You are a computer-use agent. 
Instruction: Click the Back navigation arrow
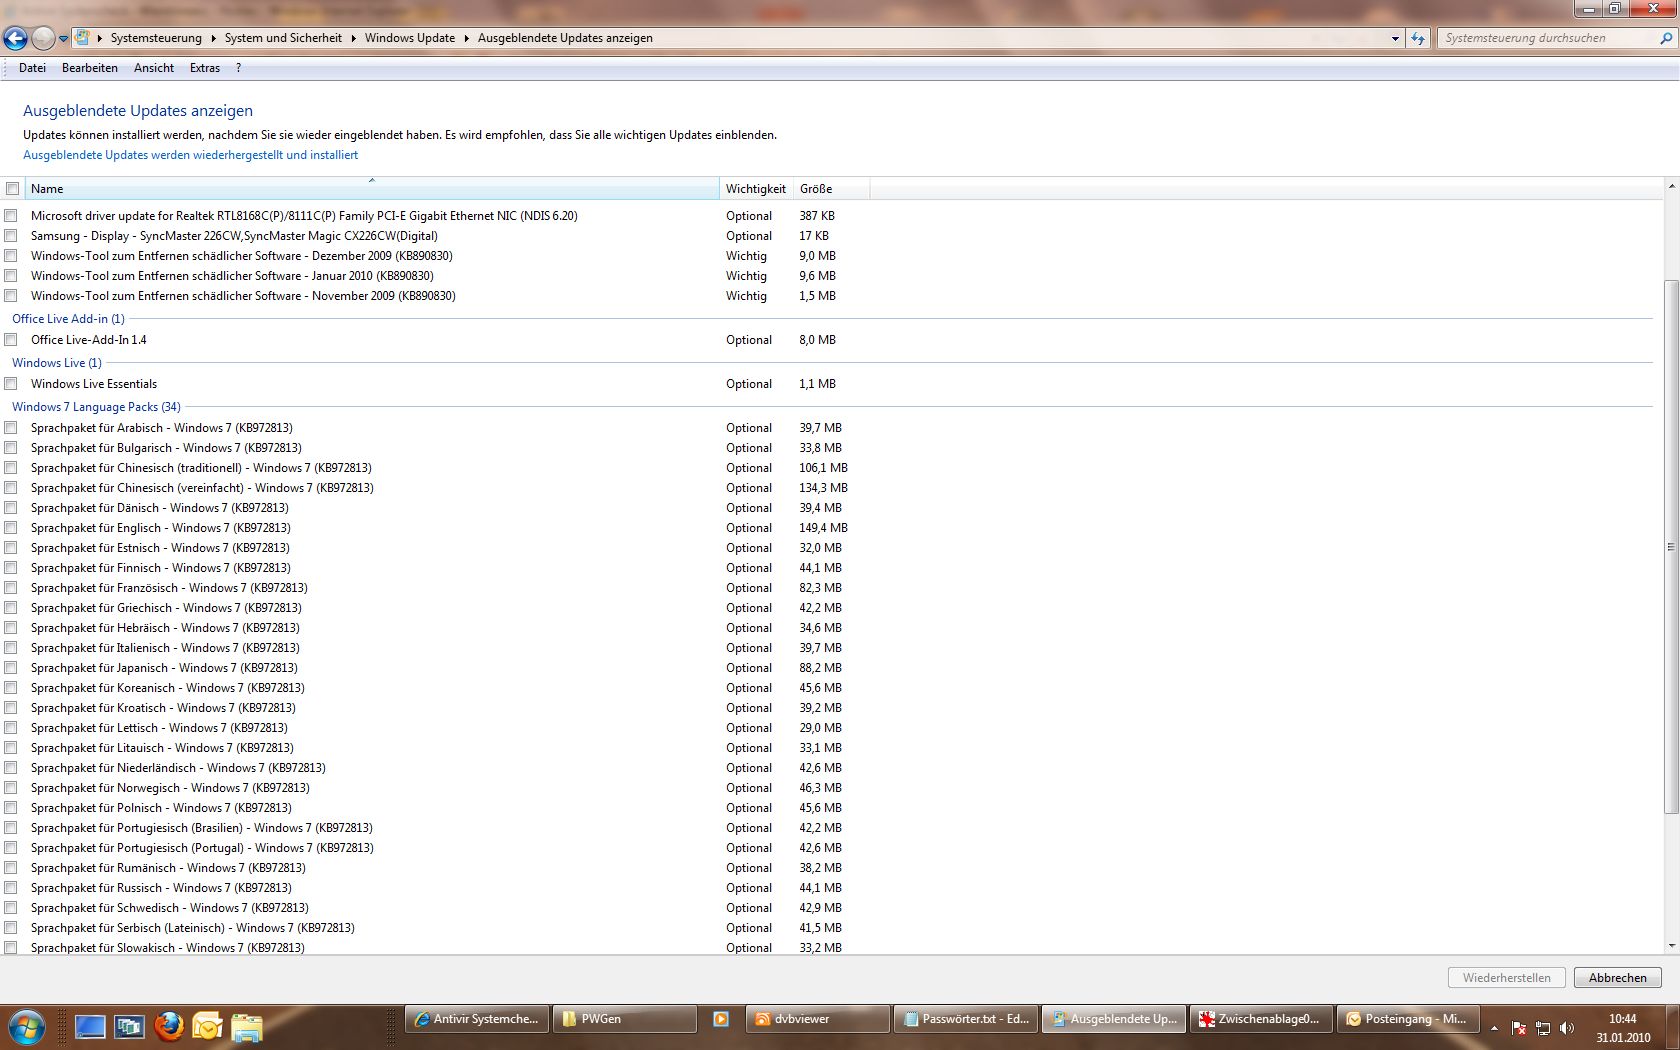15,38
